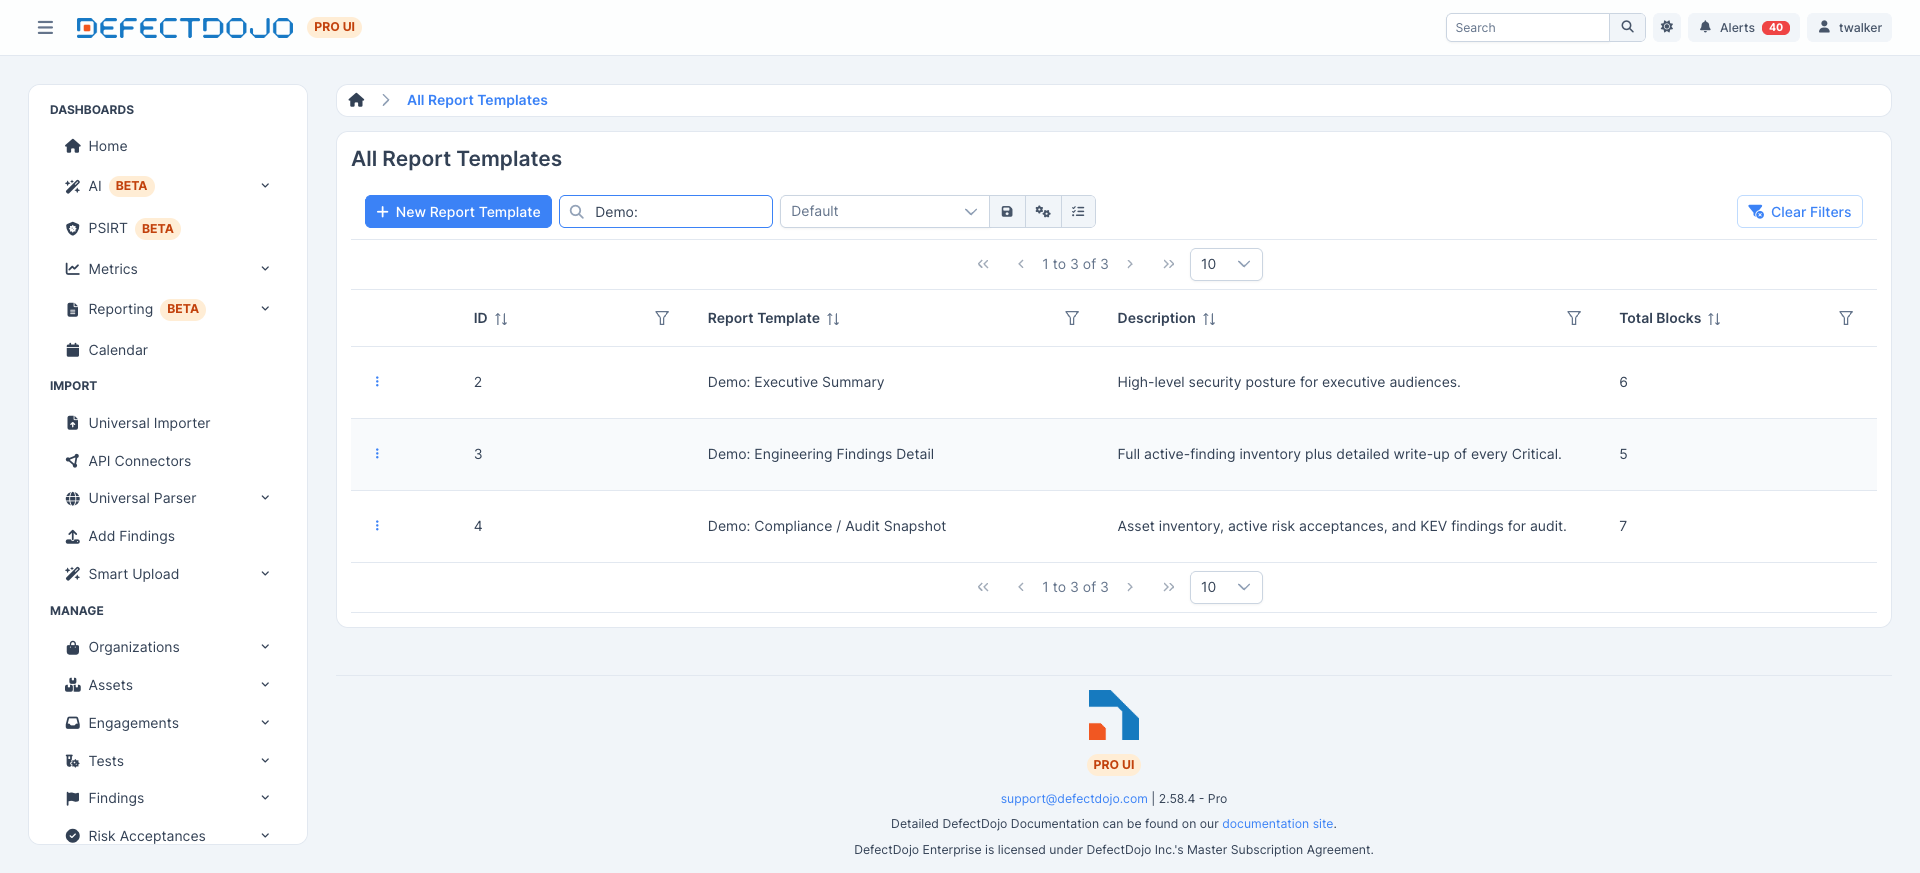Open row actions for Executive Summary
Image resolution: width=1920 pixels, height=873 pixels.
[x=377, y=382]
